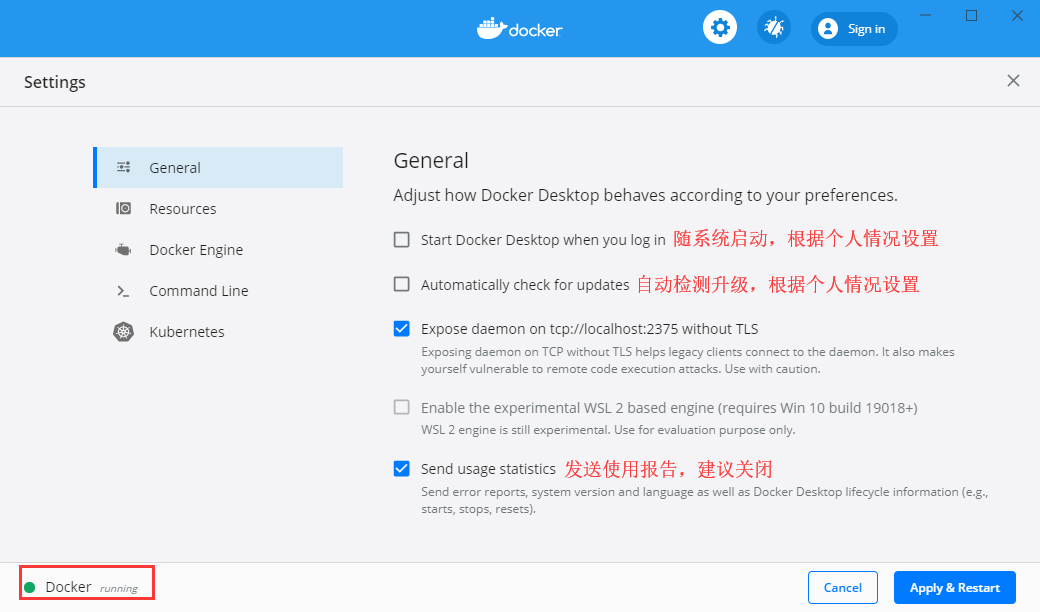
Task: Click 'Exposing daemon on TCP without TLS' warning text
Action: coord(688,360)
